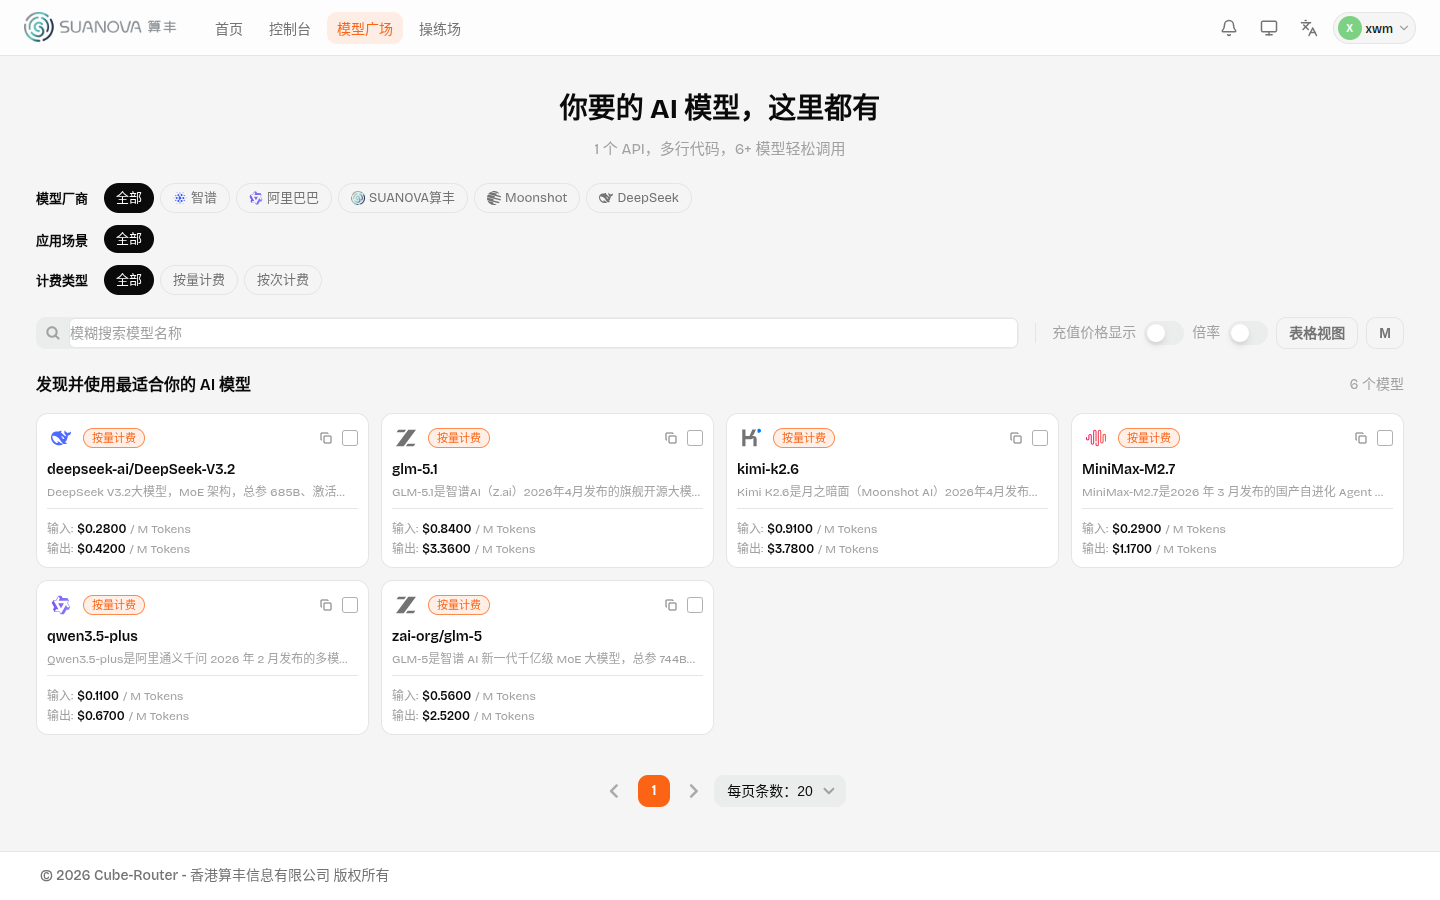Click the monitor display icon
Screen dimensions: 1440x900
click(1269, 28)
